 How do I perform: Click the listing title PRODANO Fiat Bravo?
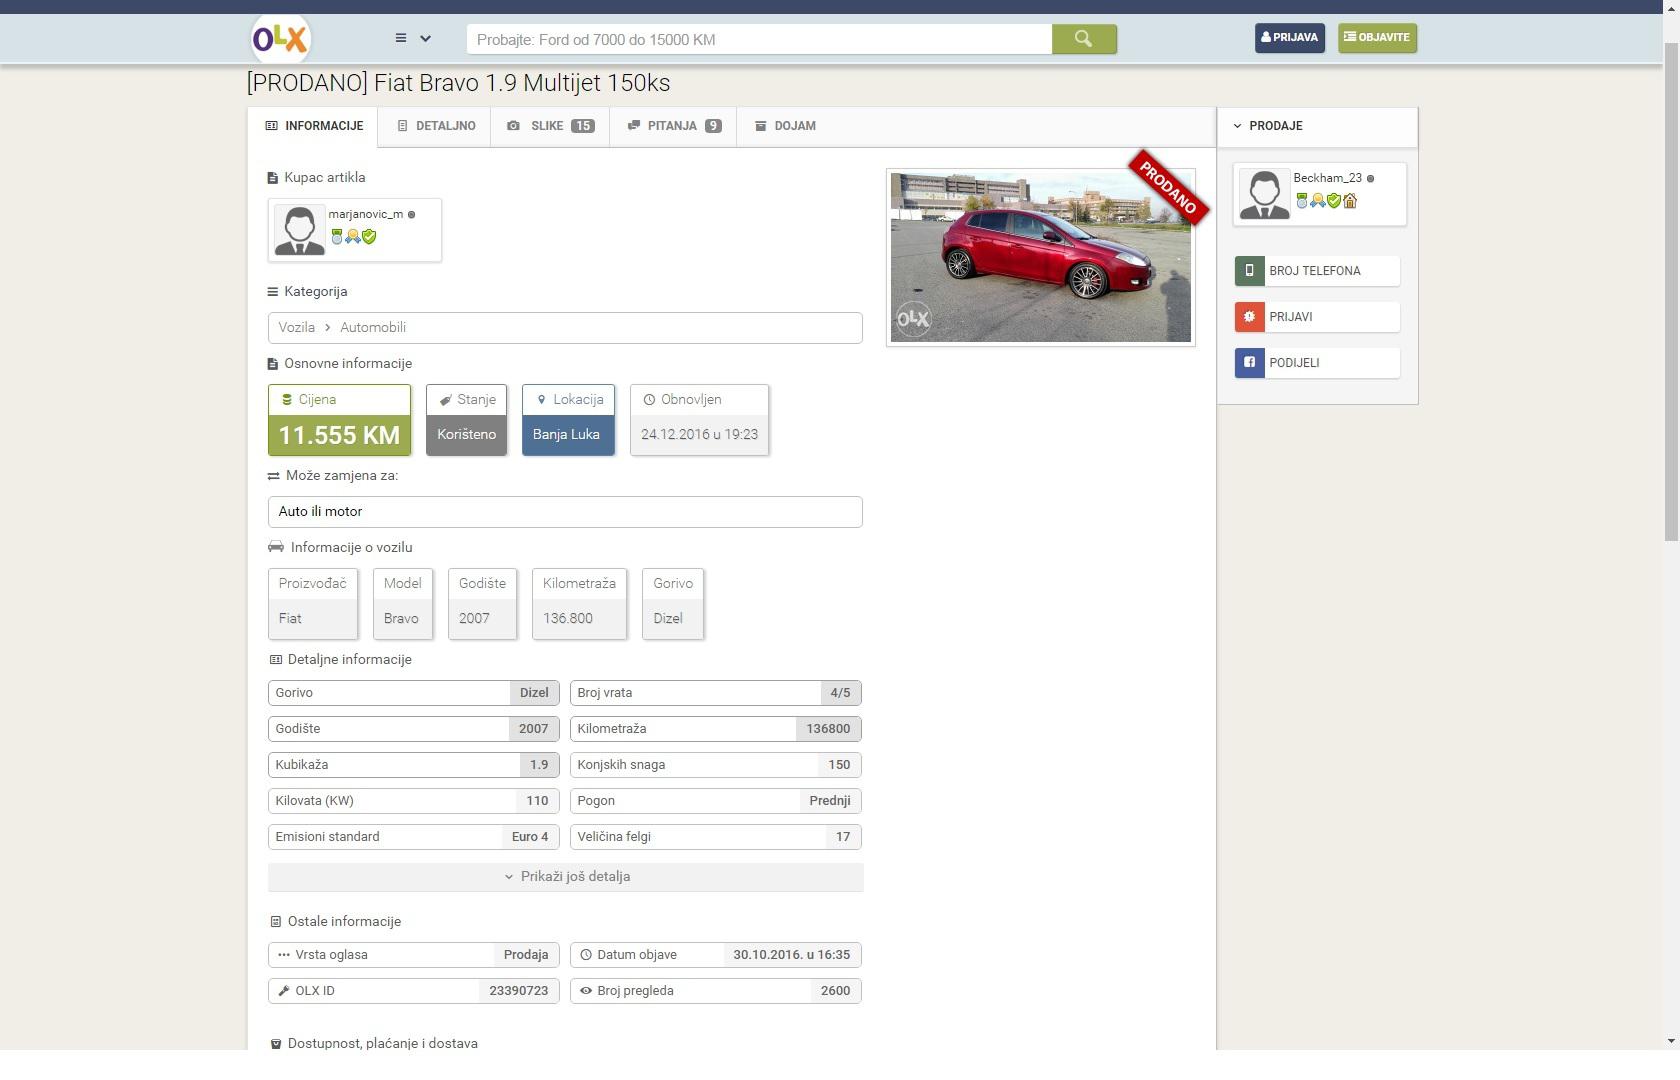coord(458,83)
